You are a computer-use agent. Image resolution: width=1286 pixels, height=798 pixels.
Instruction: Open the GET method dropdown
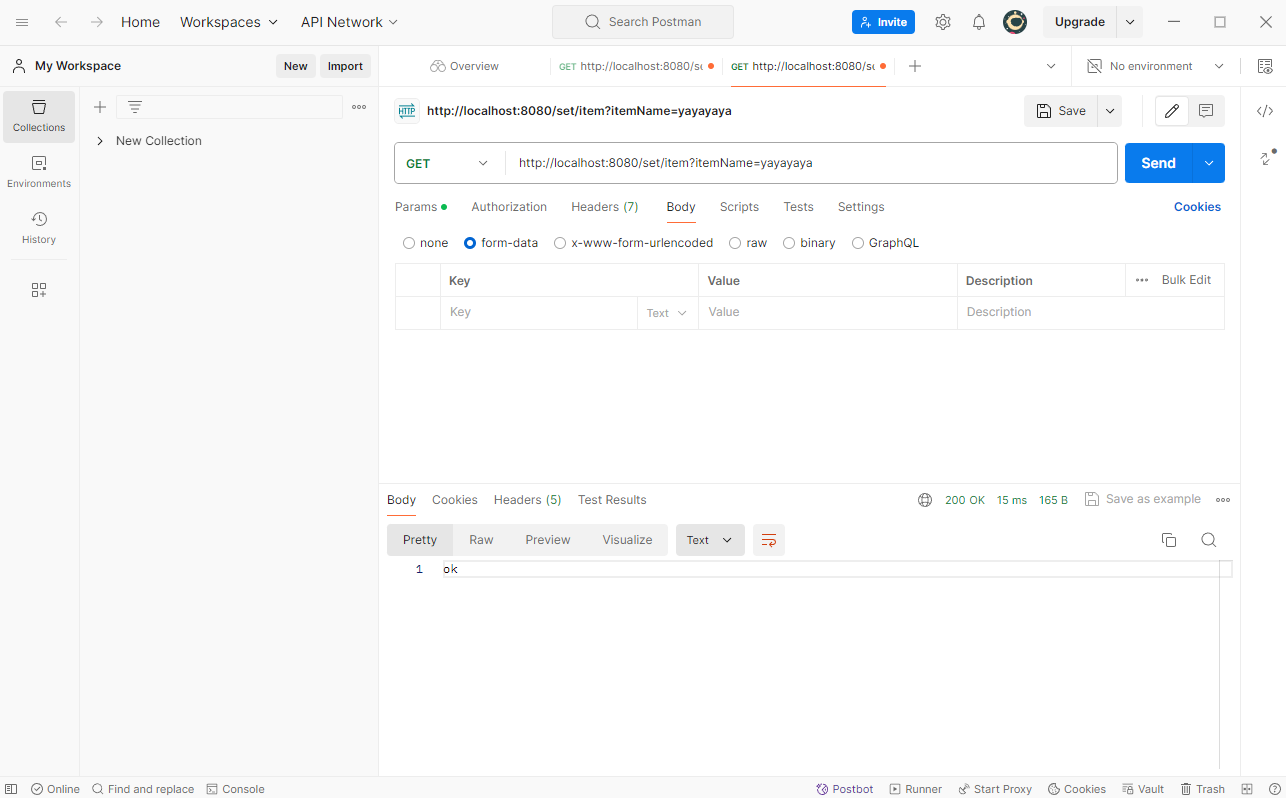(x=449, y=163)
